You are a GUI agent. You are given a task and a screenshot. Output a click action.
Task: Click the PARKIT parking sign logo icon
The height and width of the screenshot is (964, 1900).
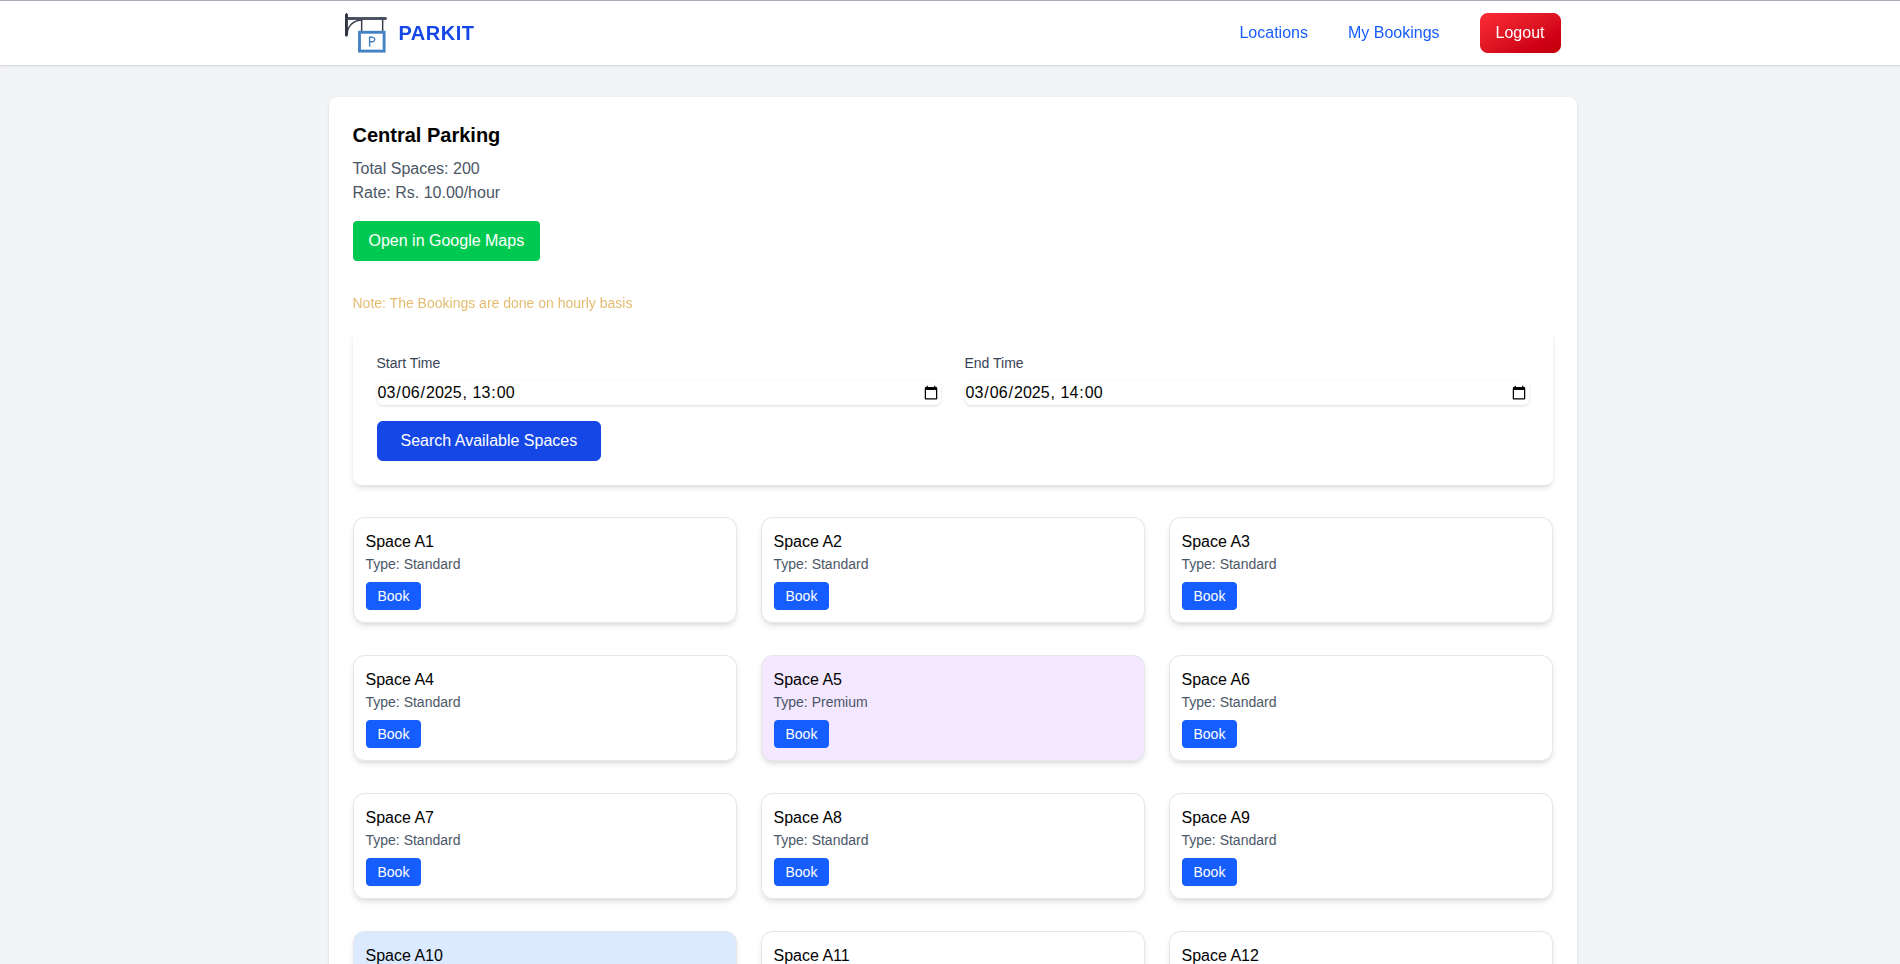366,33
